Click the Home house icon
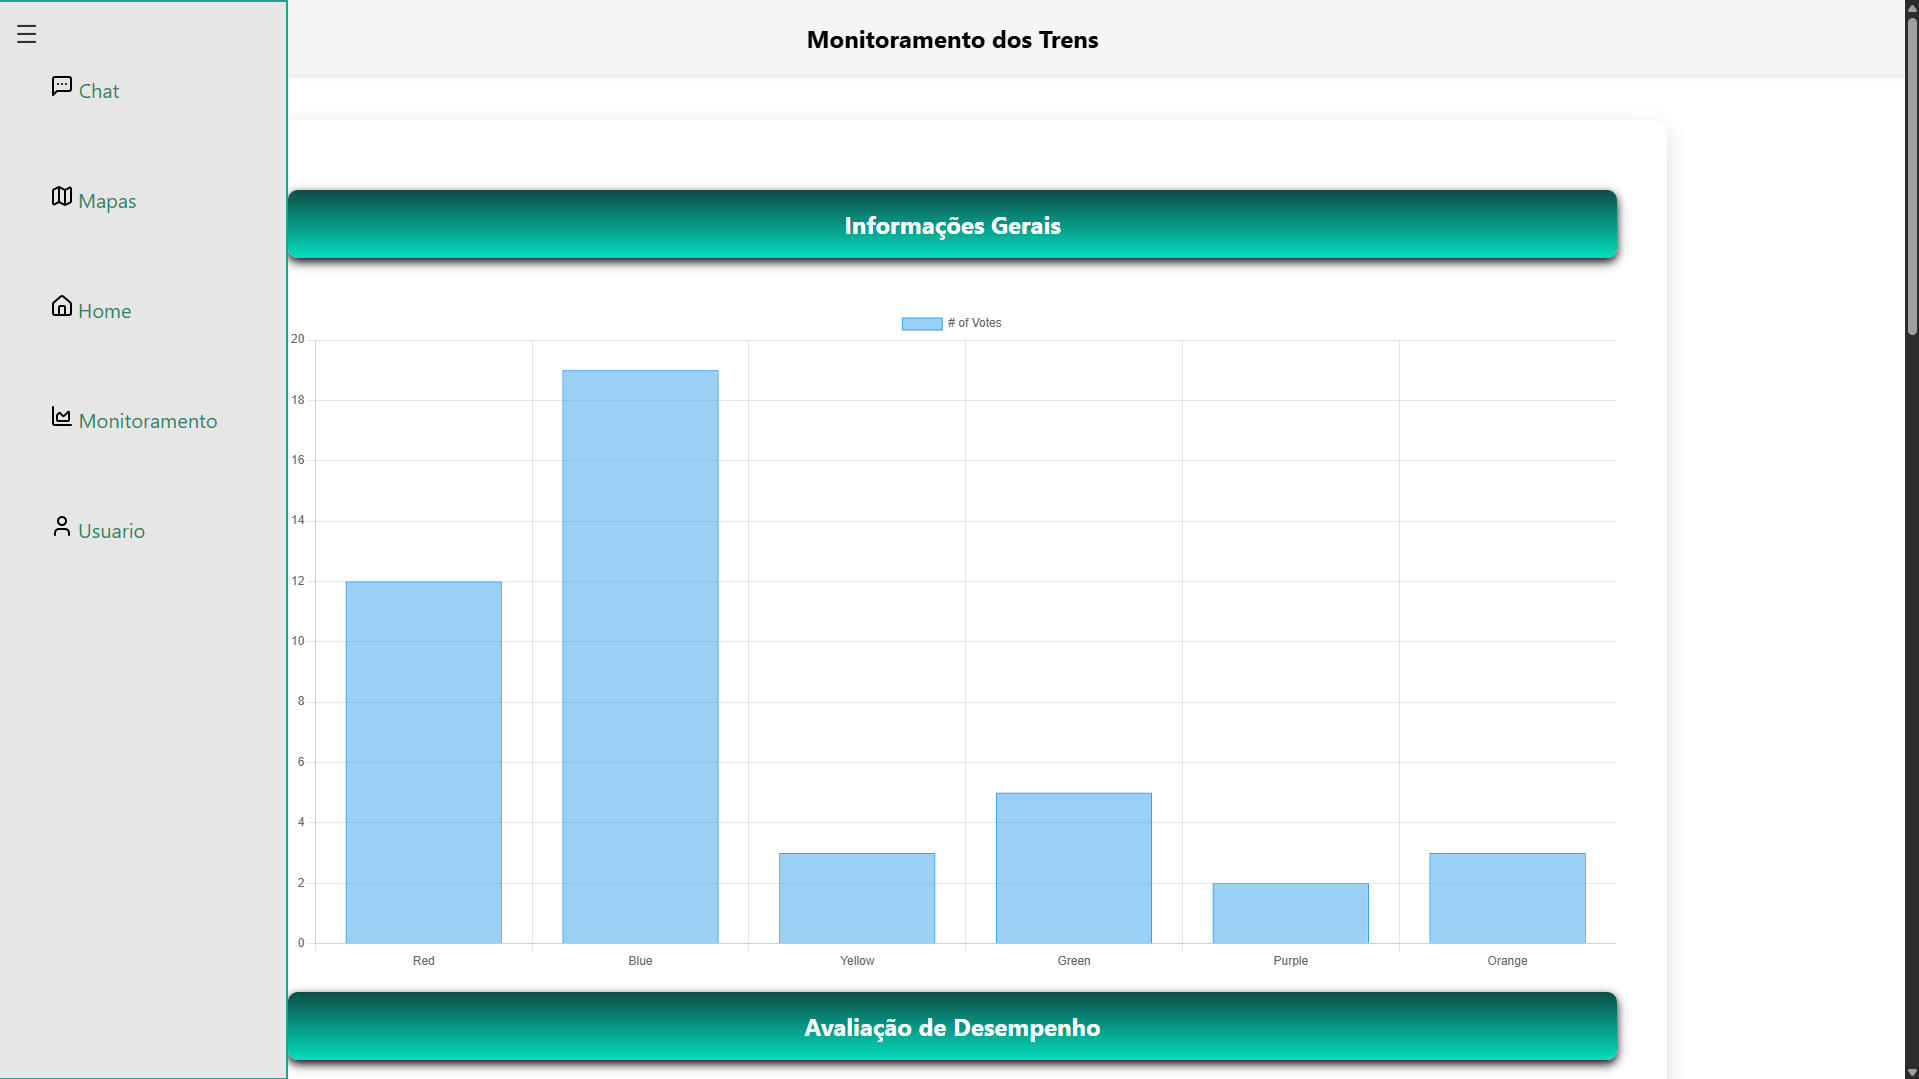This screenshot has height=1079, width=1919. 62,307
